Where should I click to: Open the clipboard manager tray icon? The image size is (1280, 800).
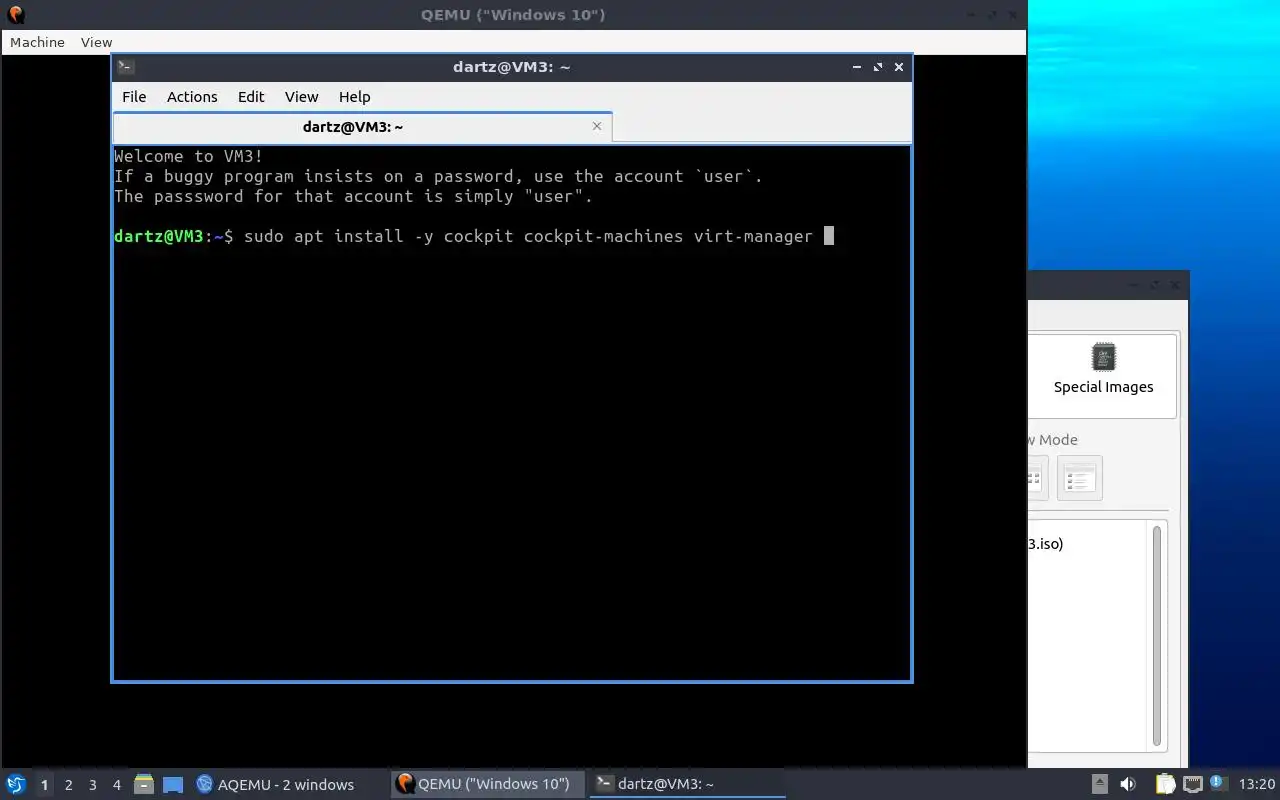point(1166,784)
